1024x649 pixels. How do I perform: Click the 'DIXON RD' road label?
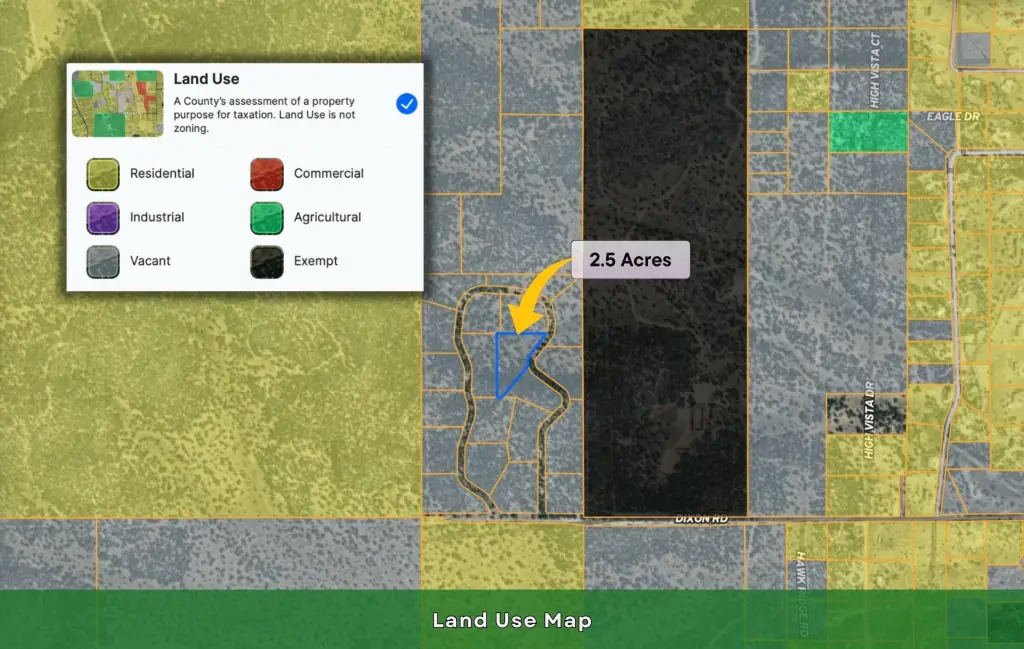[701, 519]
